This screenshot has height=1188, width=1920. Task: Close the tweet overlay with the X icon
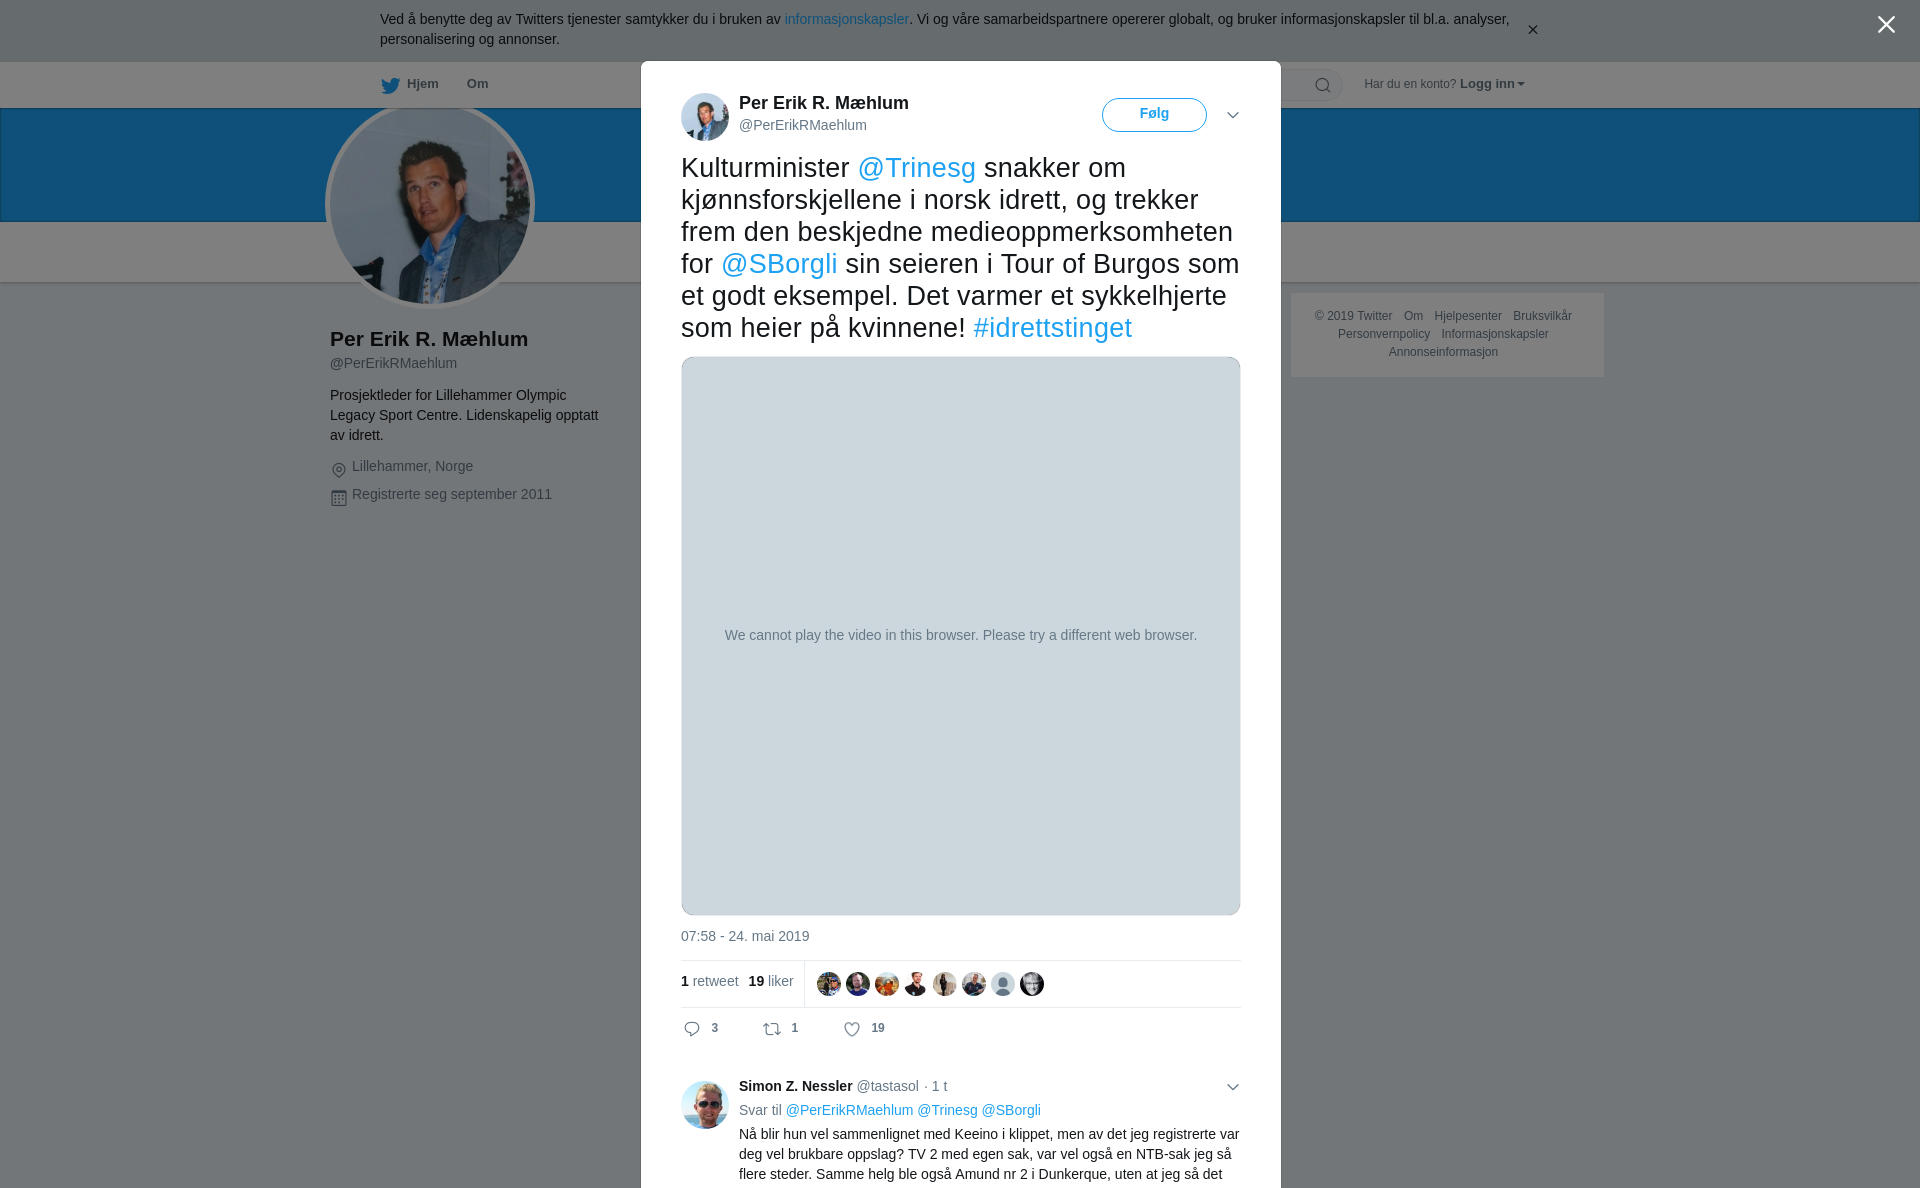[x=1886, y=25]
